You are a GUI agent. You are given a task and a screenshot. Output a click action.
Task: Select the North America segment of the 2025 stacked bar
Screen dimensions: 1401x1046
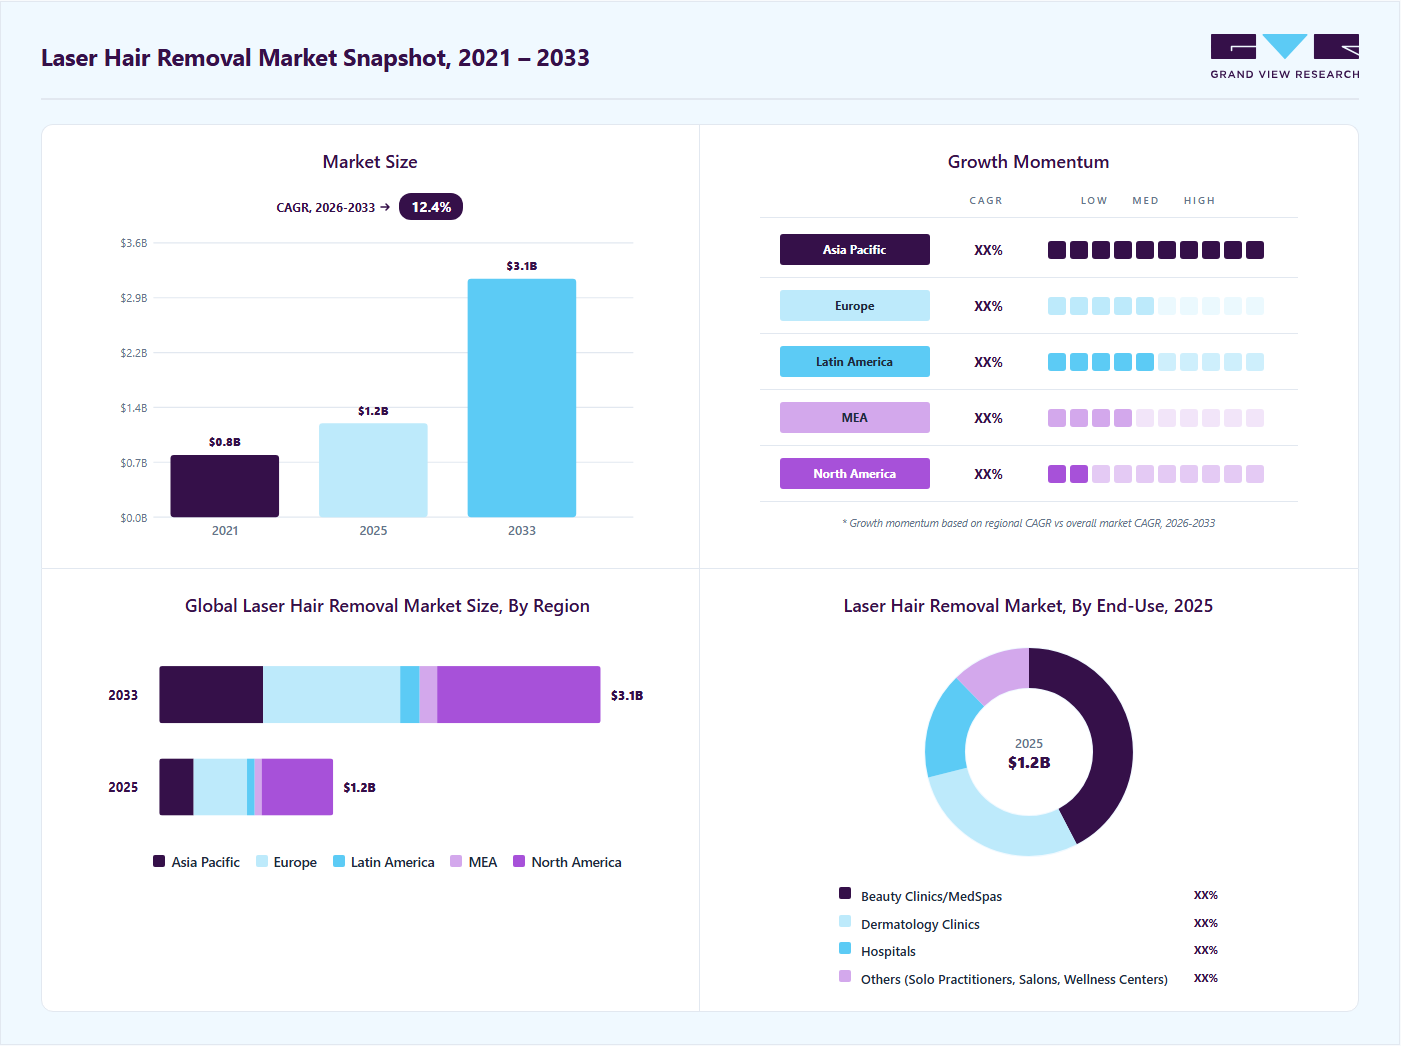[x=297, y=787]
